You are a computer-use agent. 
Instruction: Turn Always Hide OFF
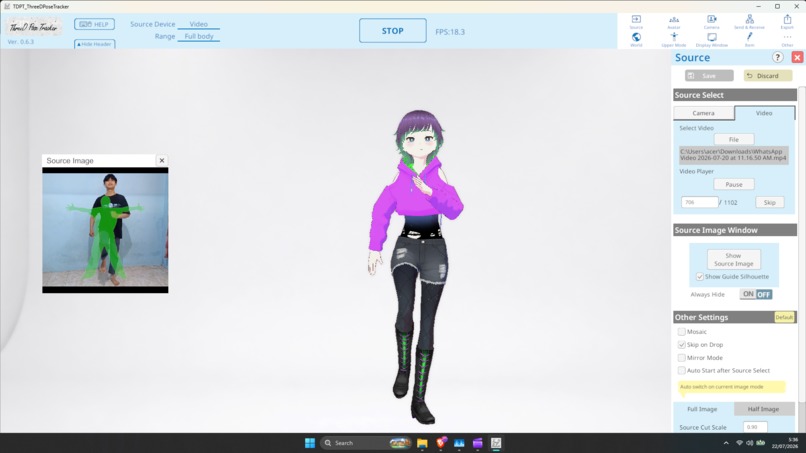pyautogui.click(x=764, y=294)
